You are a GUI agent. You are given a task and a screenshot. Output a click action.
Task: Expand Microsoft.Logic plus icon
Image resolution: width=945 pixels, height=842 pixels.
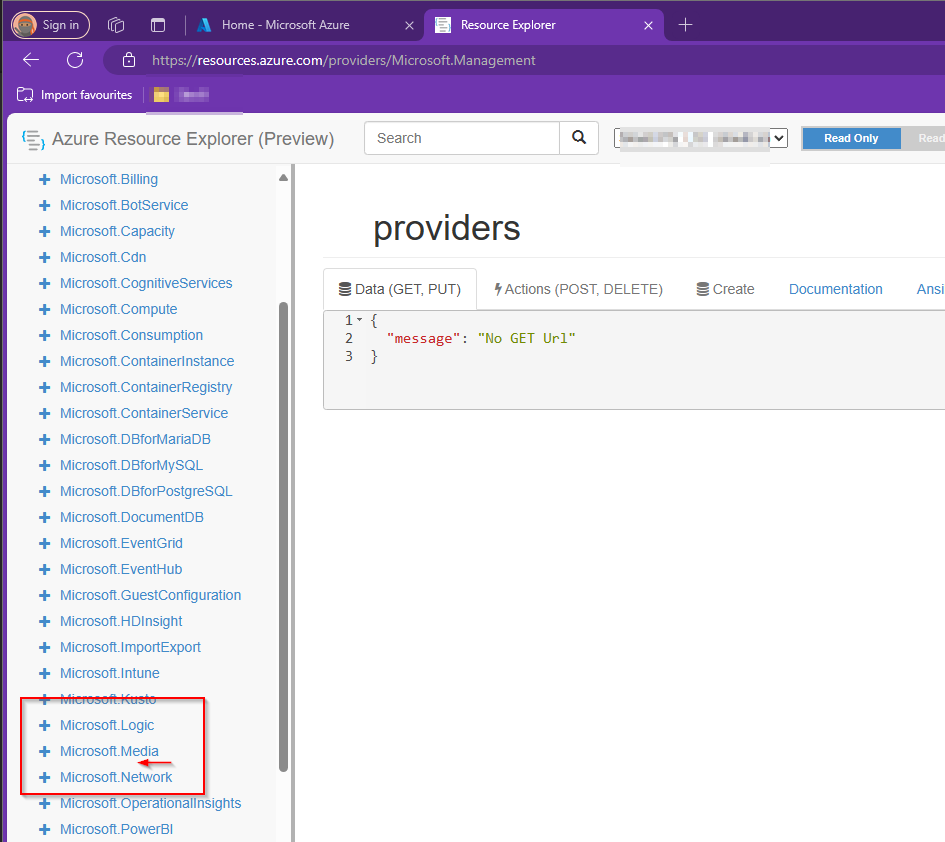[x=45, y=726]
